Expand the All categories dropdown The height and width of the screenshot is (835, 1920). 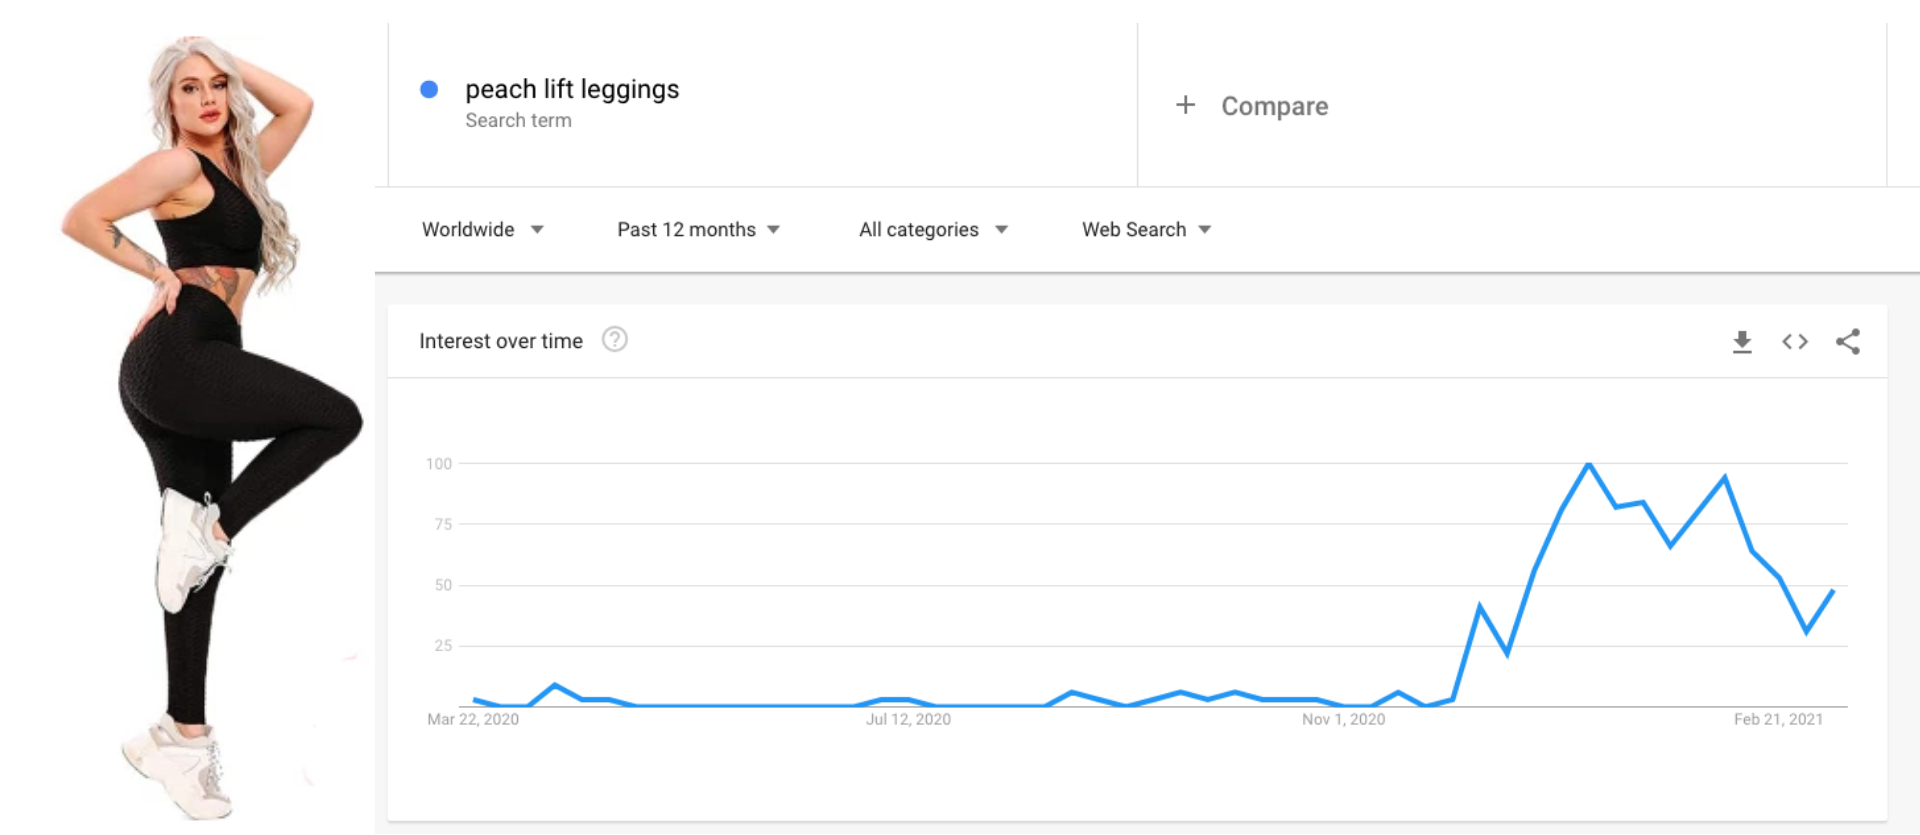[x=933, y=230]
